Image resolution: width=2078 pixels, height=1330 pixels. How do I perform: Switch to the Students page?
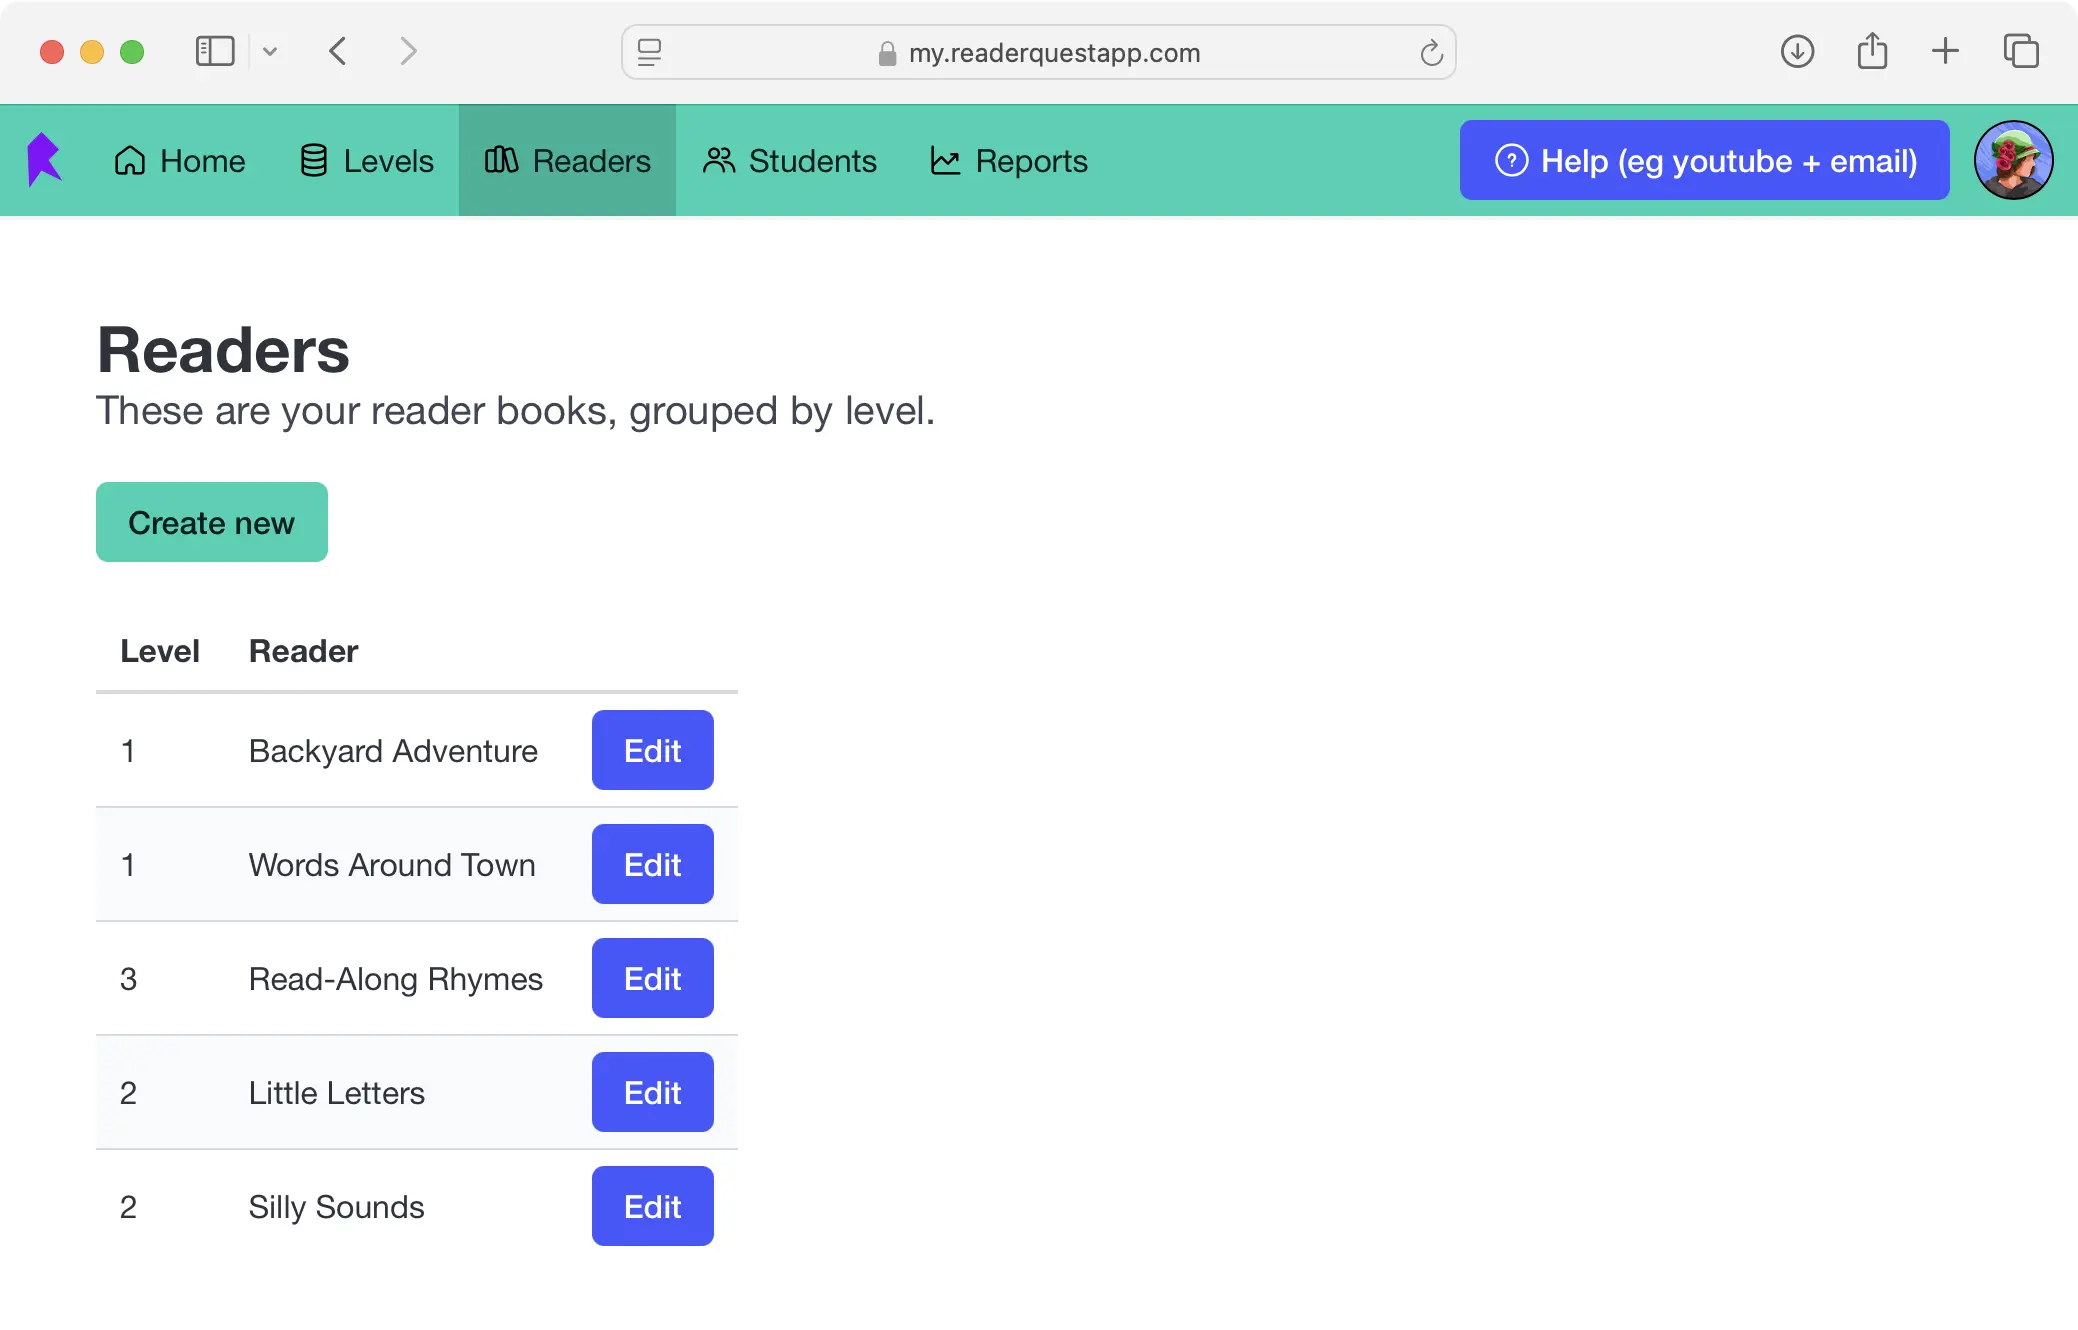pyautogui.click(x=790, y=161)
